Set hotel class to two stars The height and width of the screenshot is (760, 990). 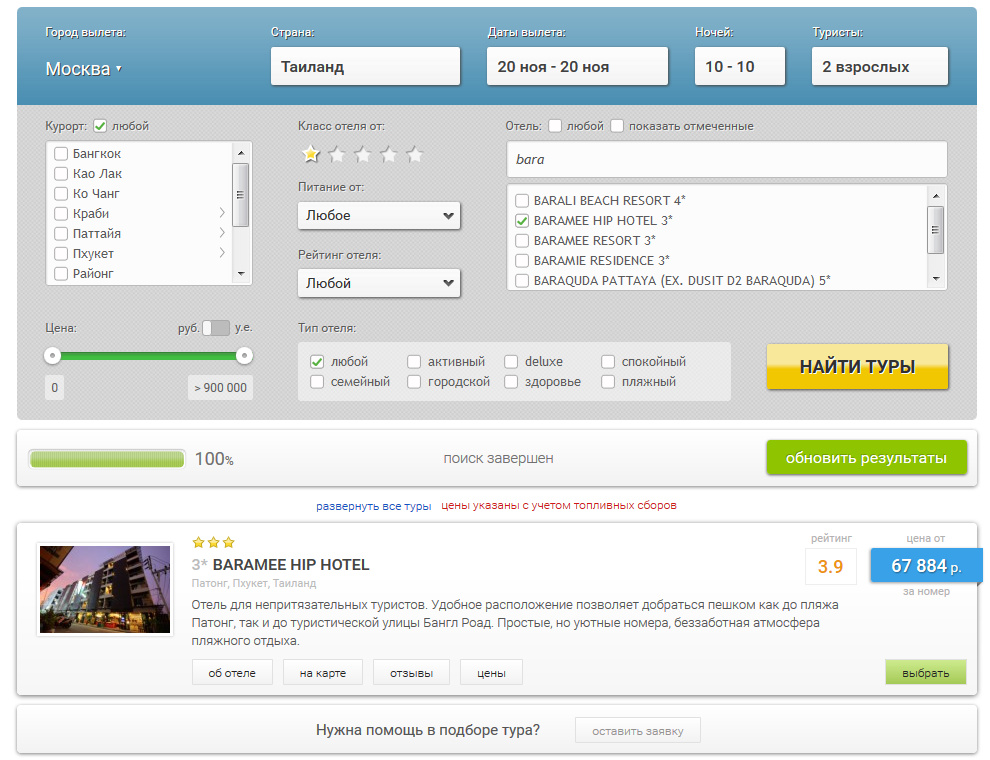click(x=337, y=154)
